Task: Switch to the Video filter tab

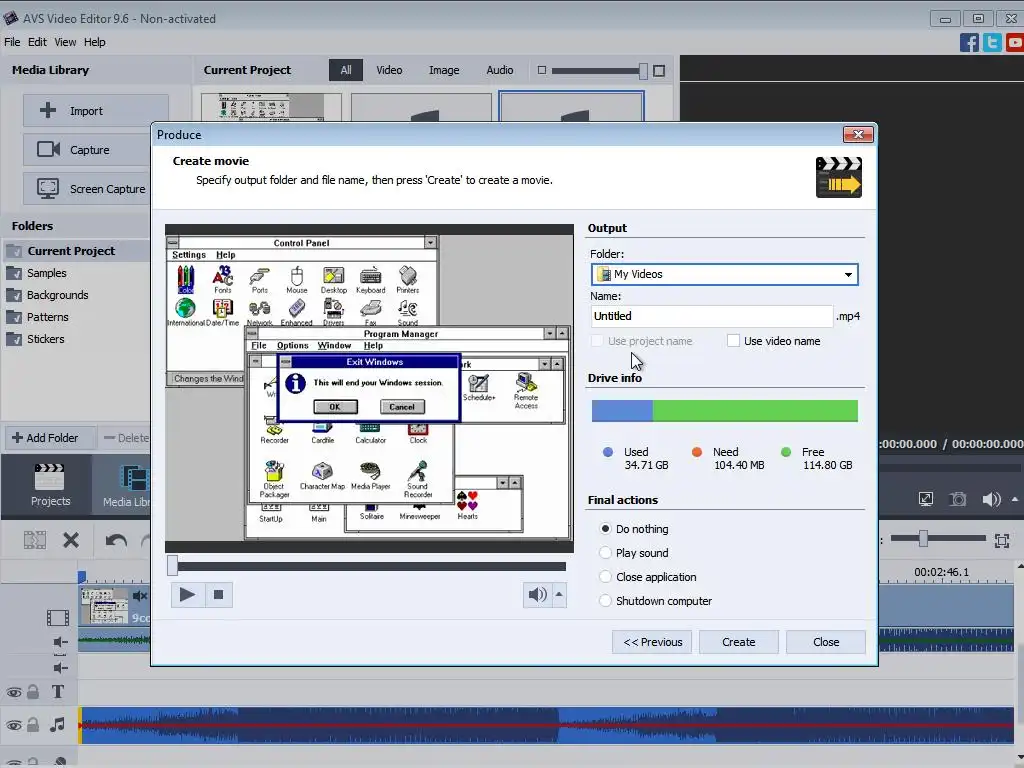Action: tap(389, 71)
